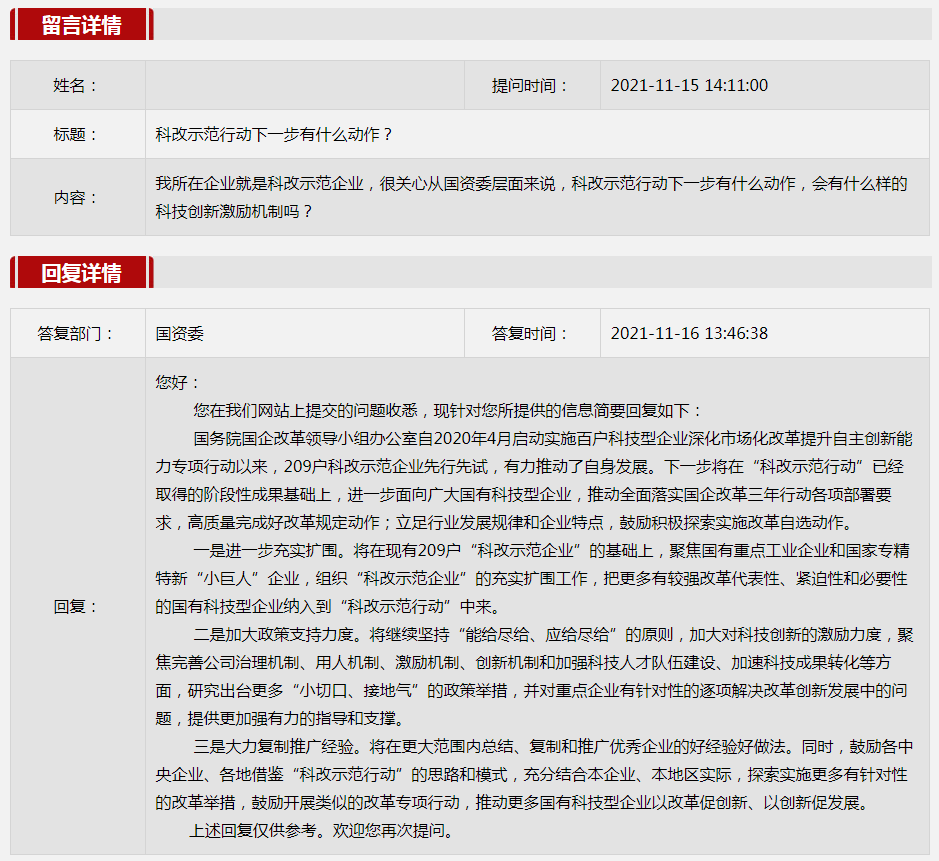Click the paragraph starting 一是进一步充实扩围
The height and width of the screenshot is (861, 939).
click(532, 578)
